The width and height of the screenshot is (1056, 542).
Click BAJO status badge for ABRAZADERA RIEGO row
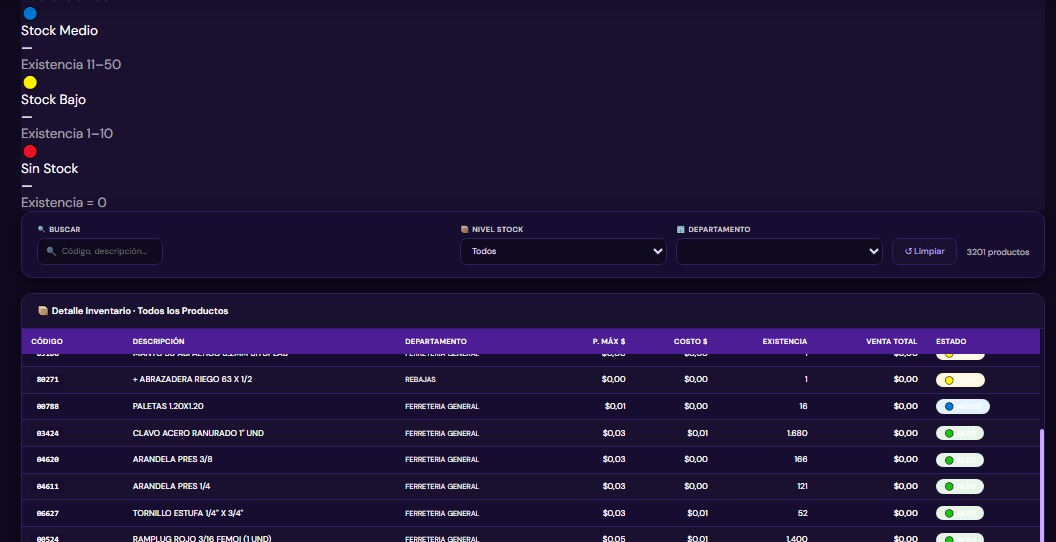pos(960,380)
